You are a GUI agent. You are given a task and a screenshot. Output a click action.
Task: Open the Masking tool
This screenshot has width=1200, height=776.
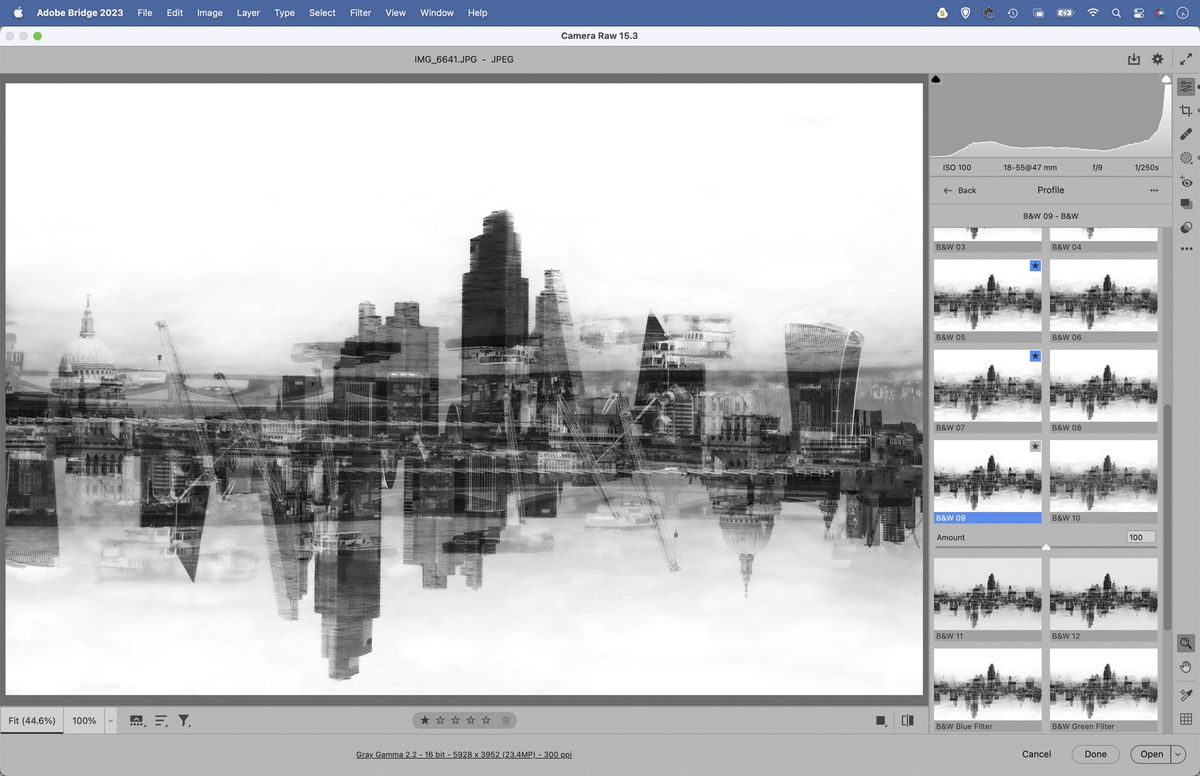(1186, 155)
